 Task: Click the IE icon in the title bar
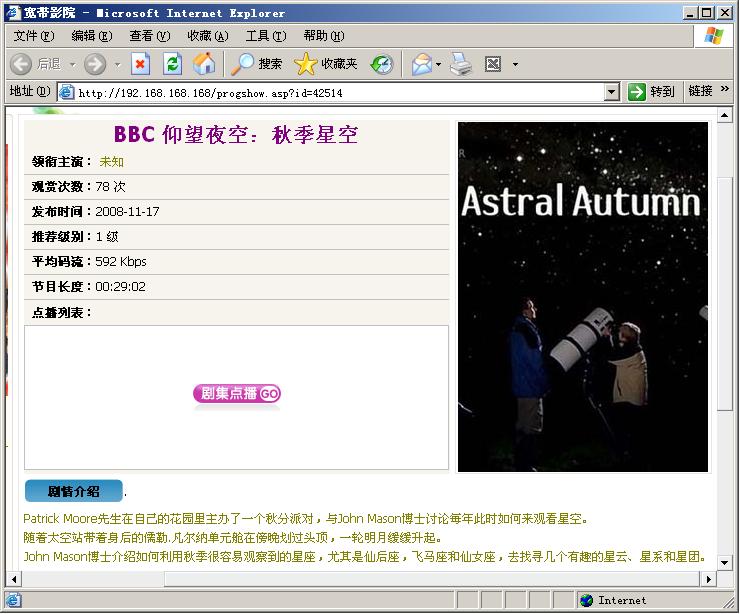[x=13, y=13]
